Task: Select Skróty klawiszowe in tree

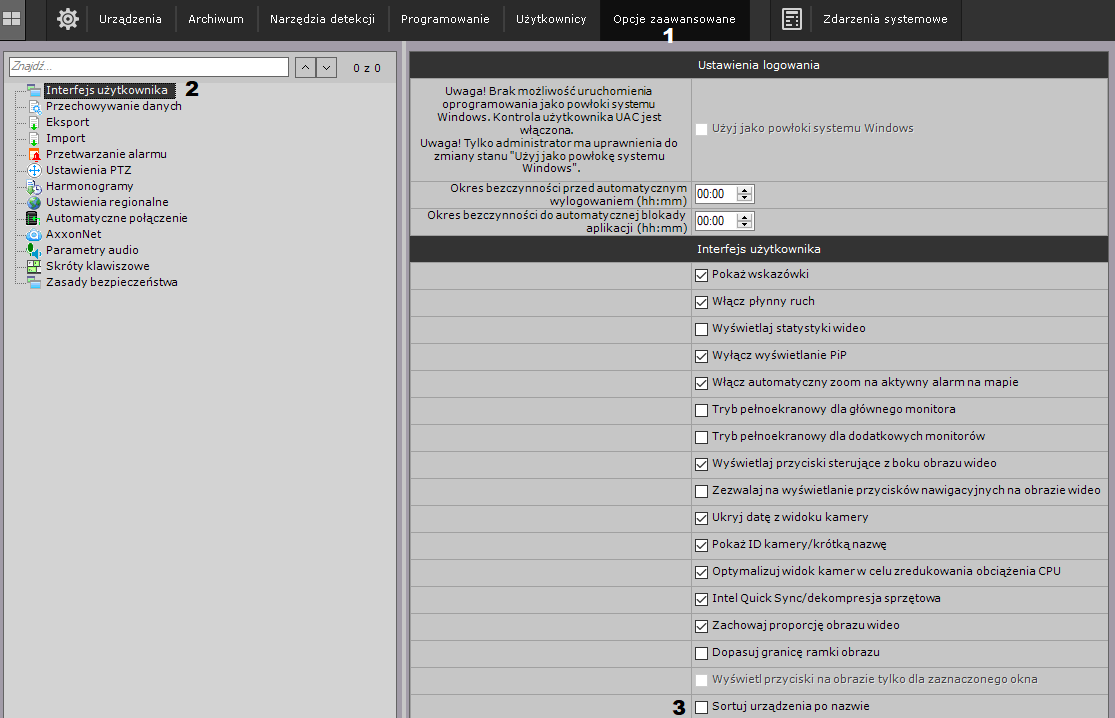Action: (x=97, y=266)
